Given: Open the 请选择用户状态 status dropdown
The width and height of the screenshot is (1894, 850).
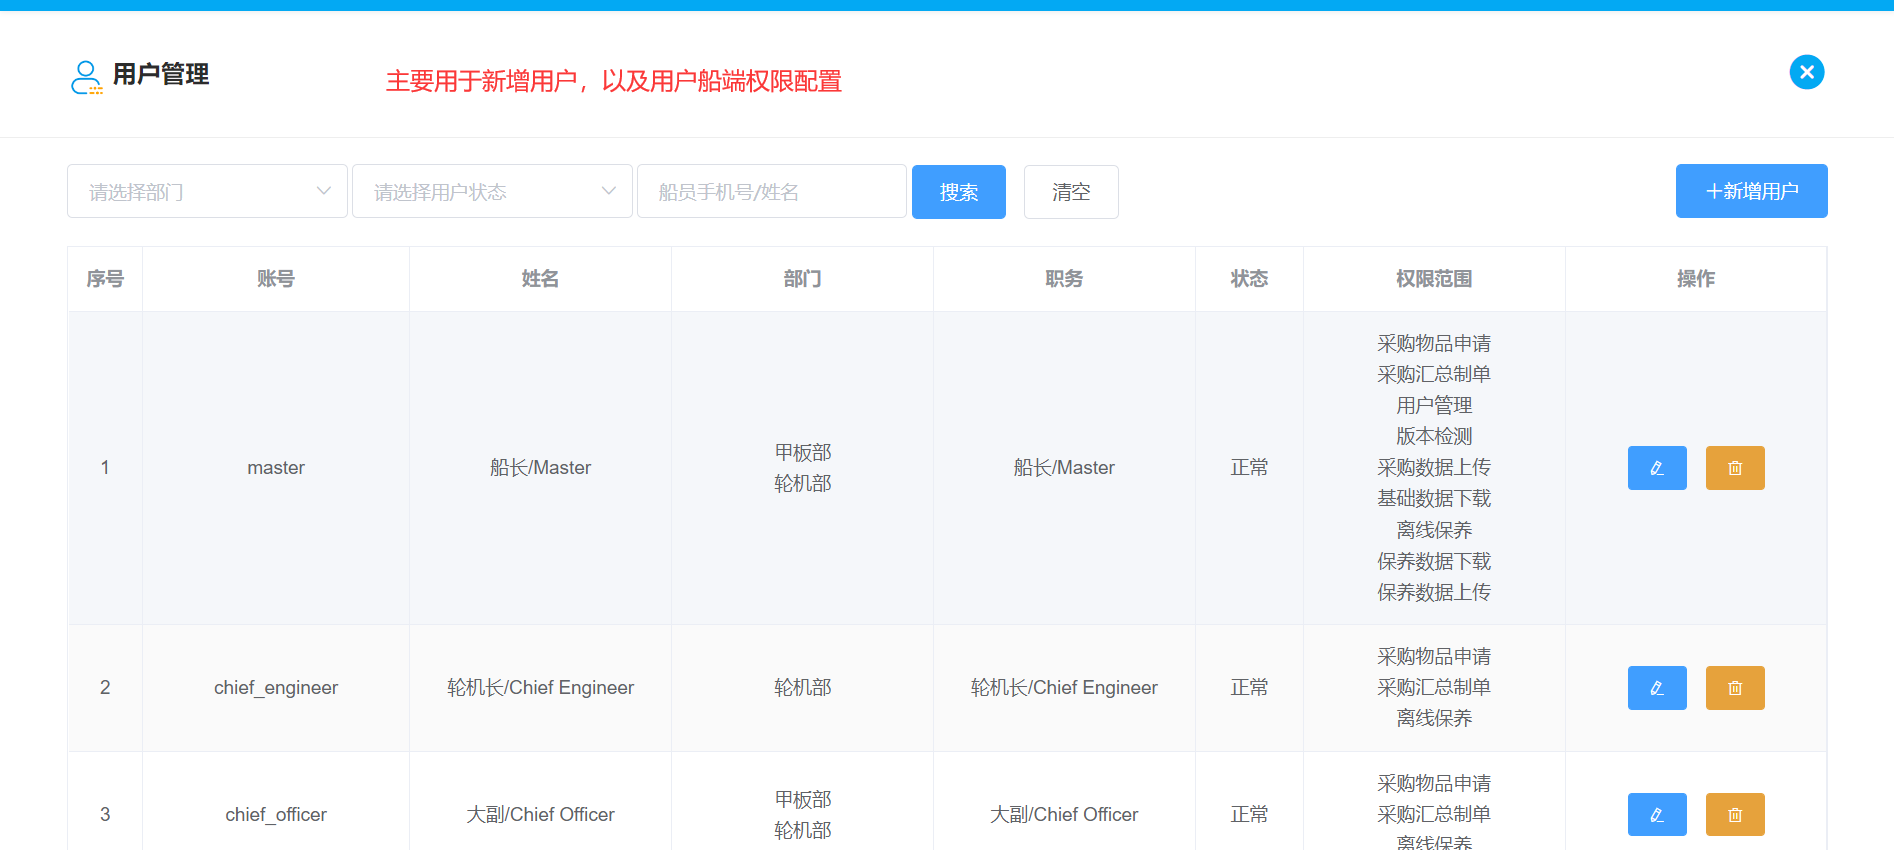Looking at the screenshot, I should pos(492,191).
